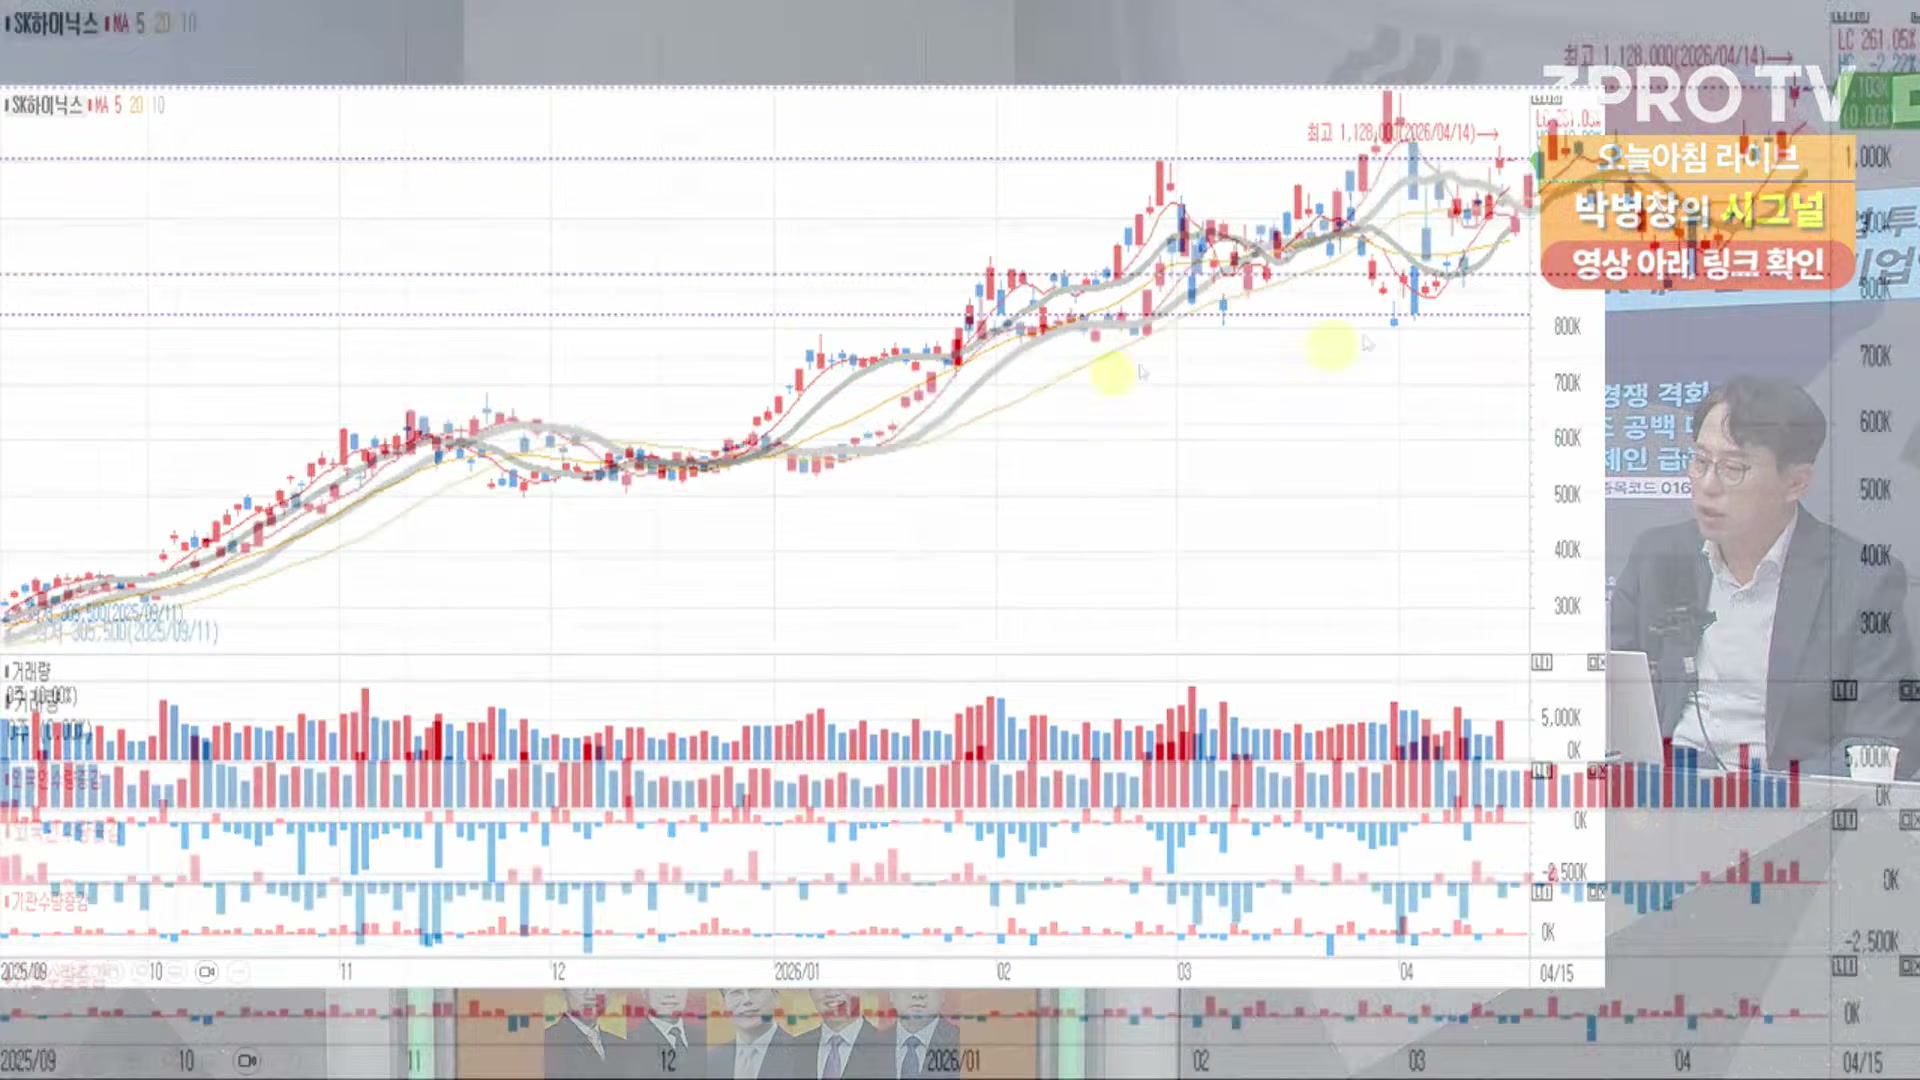This screenshot has width=1920, height=1080.
Task: Click the camera icon on the dimmed bottom date axis
Action: click(247, 1061)
